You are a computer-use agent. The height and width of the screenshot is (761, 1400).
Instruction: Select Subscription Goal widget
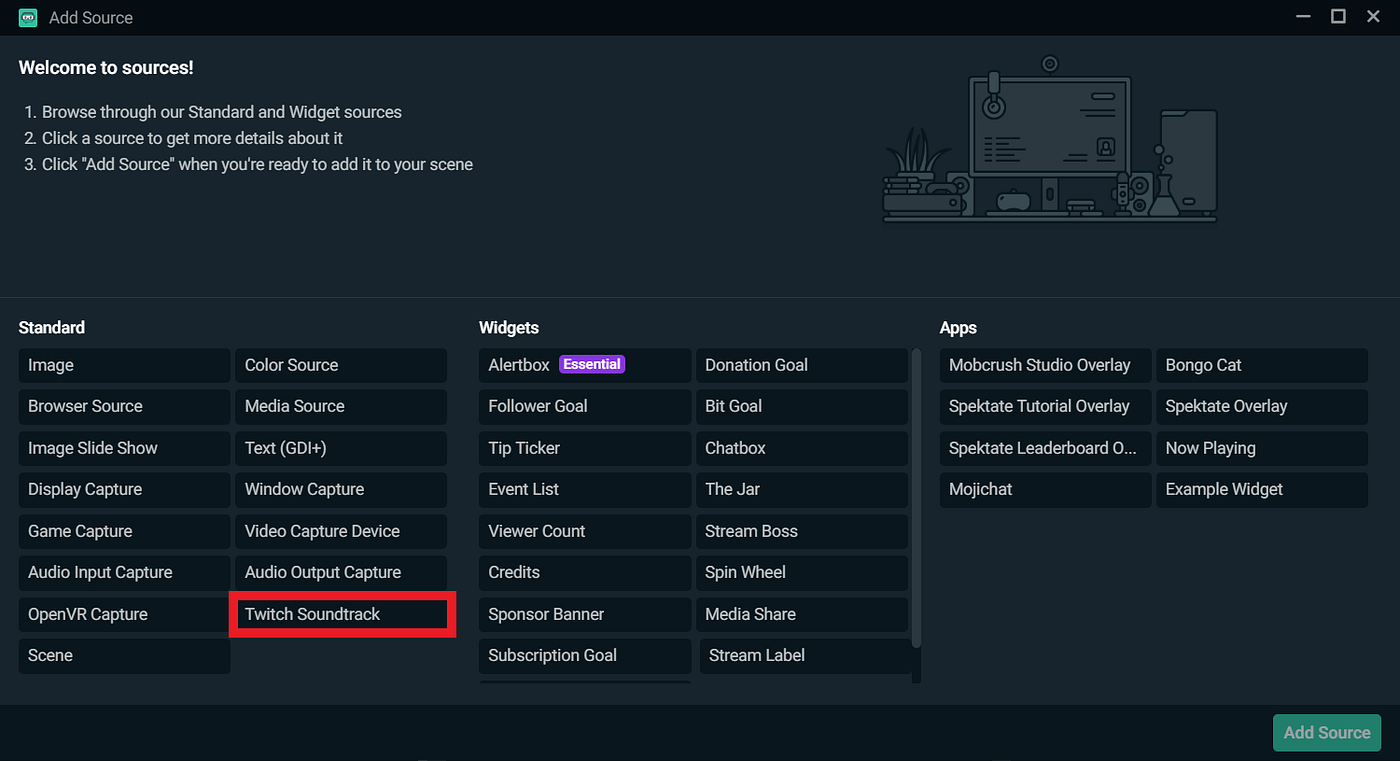tap(585, 655)
